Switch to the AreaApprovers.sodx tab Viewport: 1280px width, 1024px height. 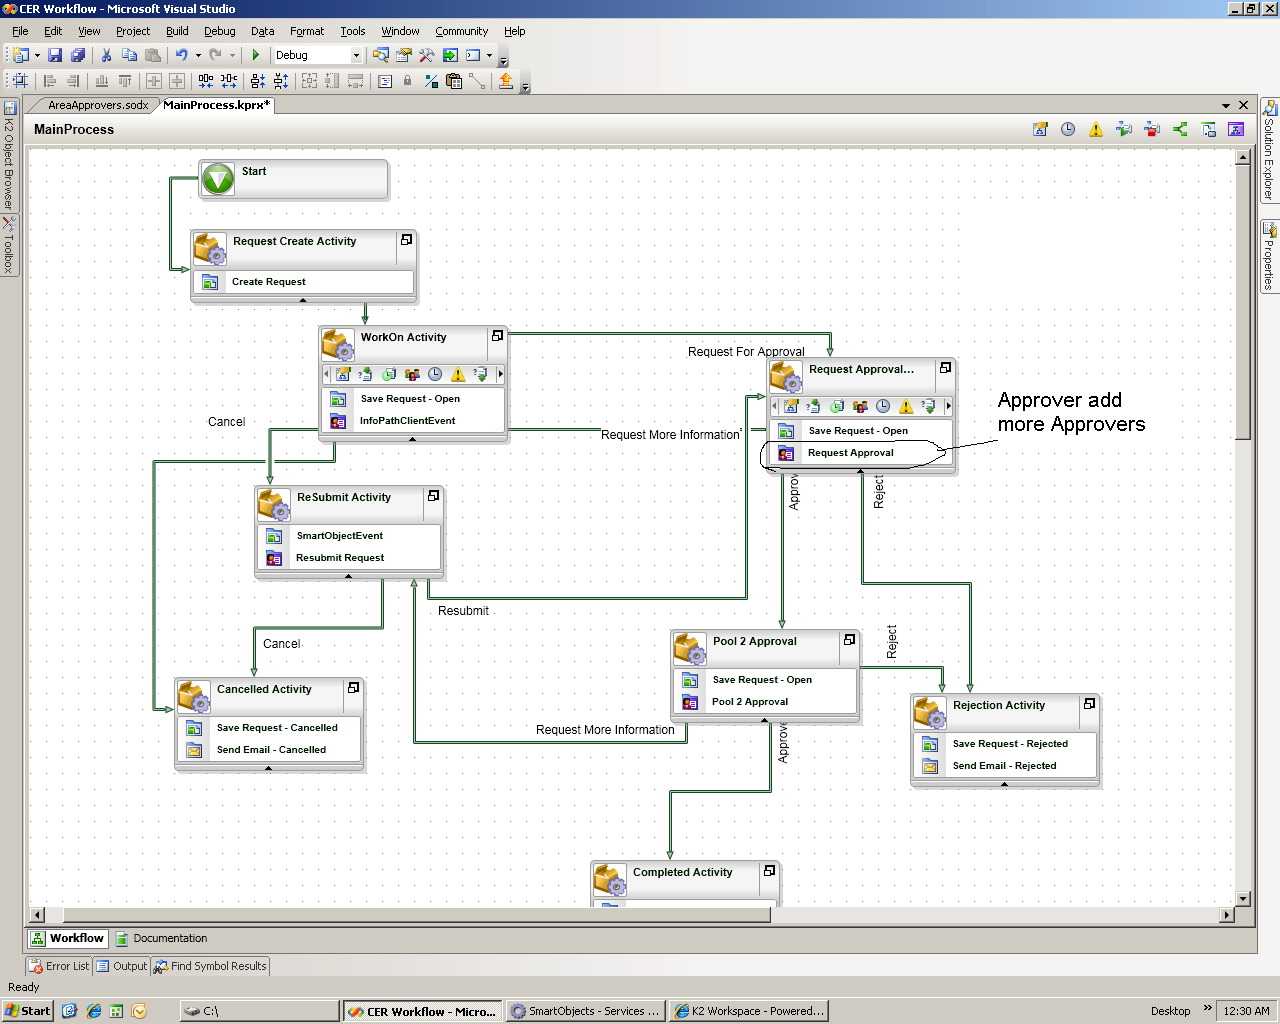tap(98, 105)
